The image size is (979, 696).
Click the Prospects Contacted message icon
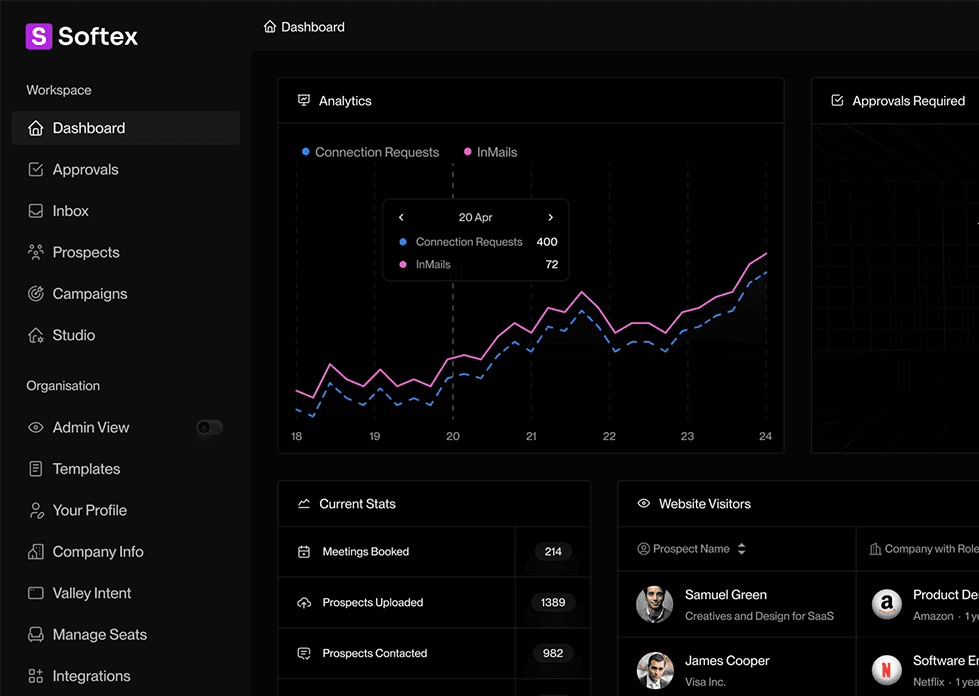coord(304,654)
